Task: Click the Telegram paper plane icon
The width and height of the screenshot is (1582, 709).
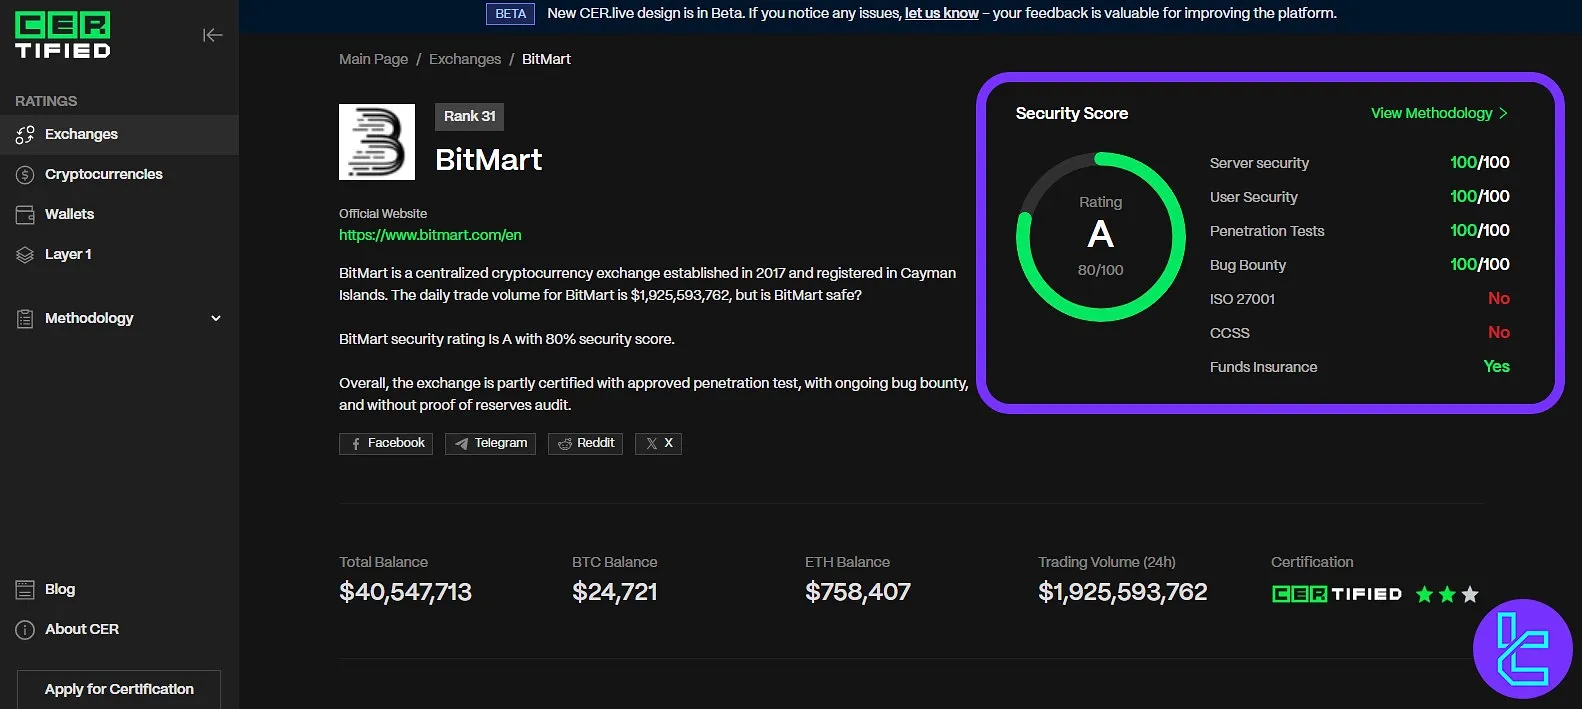Action: tap(462, 444)
